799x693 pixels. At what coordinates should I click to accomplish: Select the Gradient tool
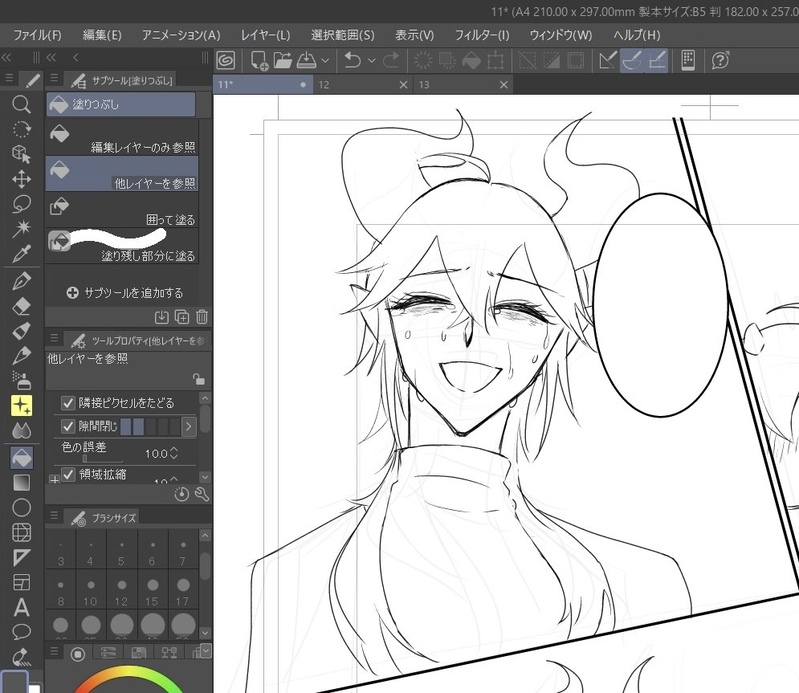[x=21, y=482]
